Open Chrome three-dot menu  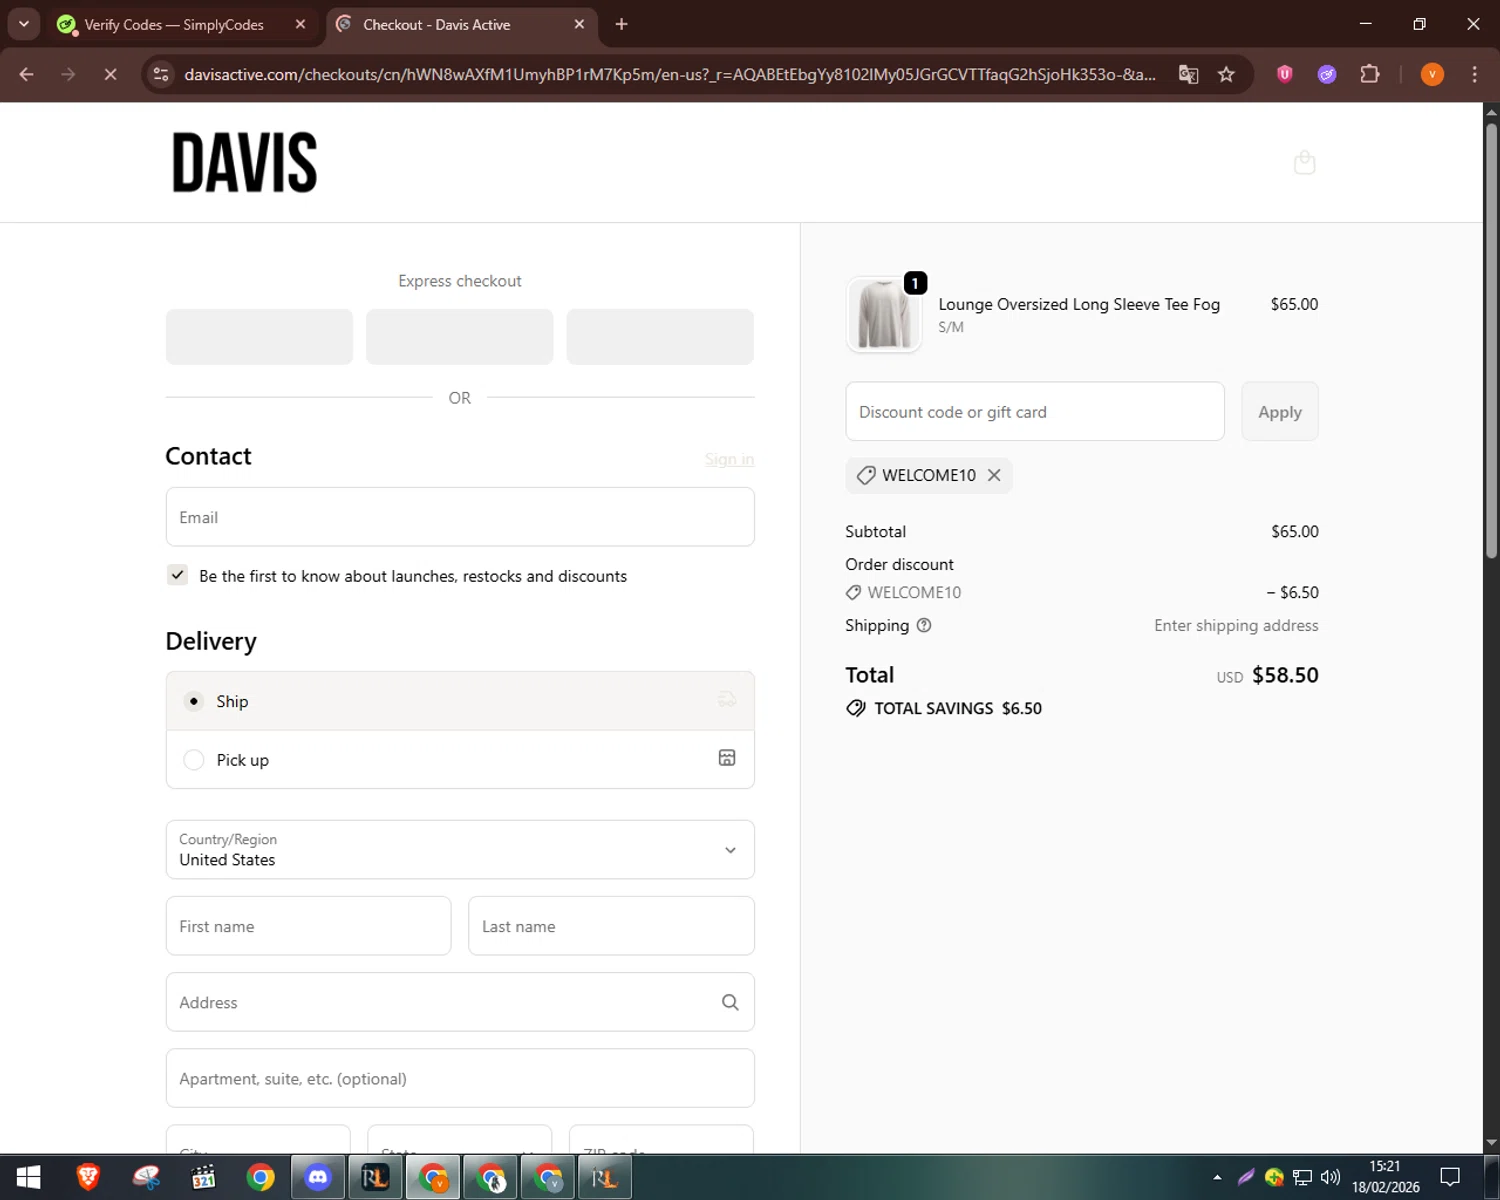[1474, 74]
